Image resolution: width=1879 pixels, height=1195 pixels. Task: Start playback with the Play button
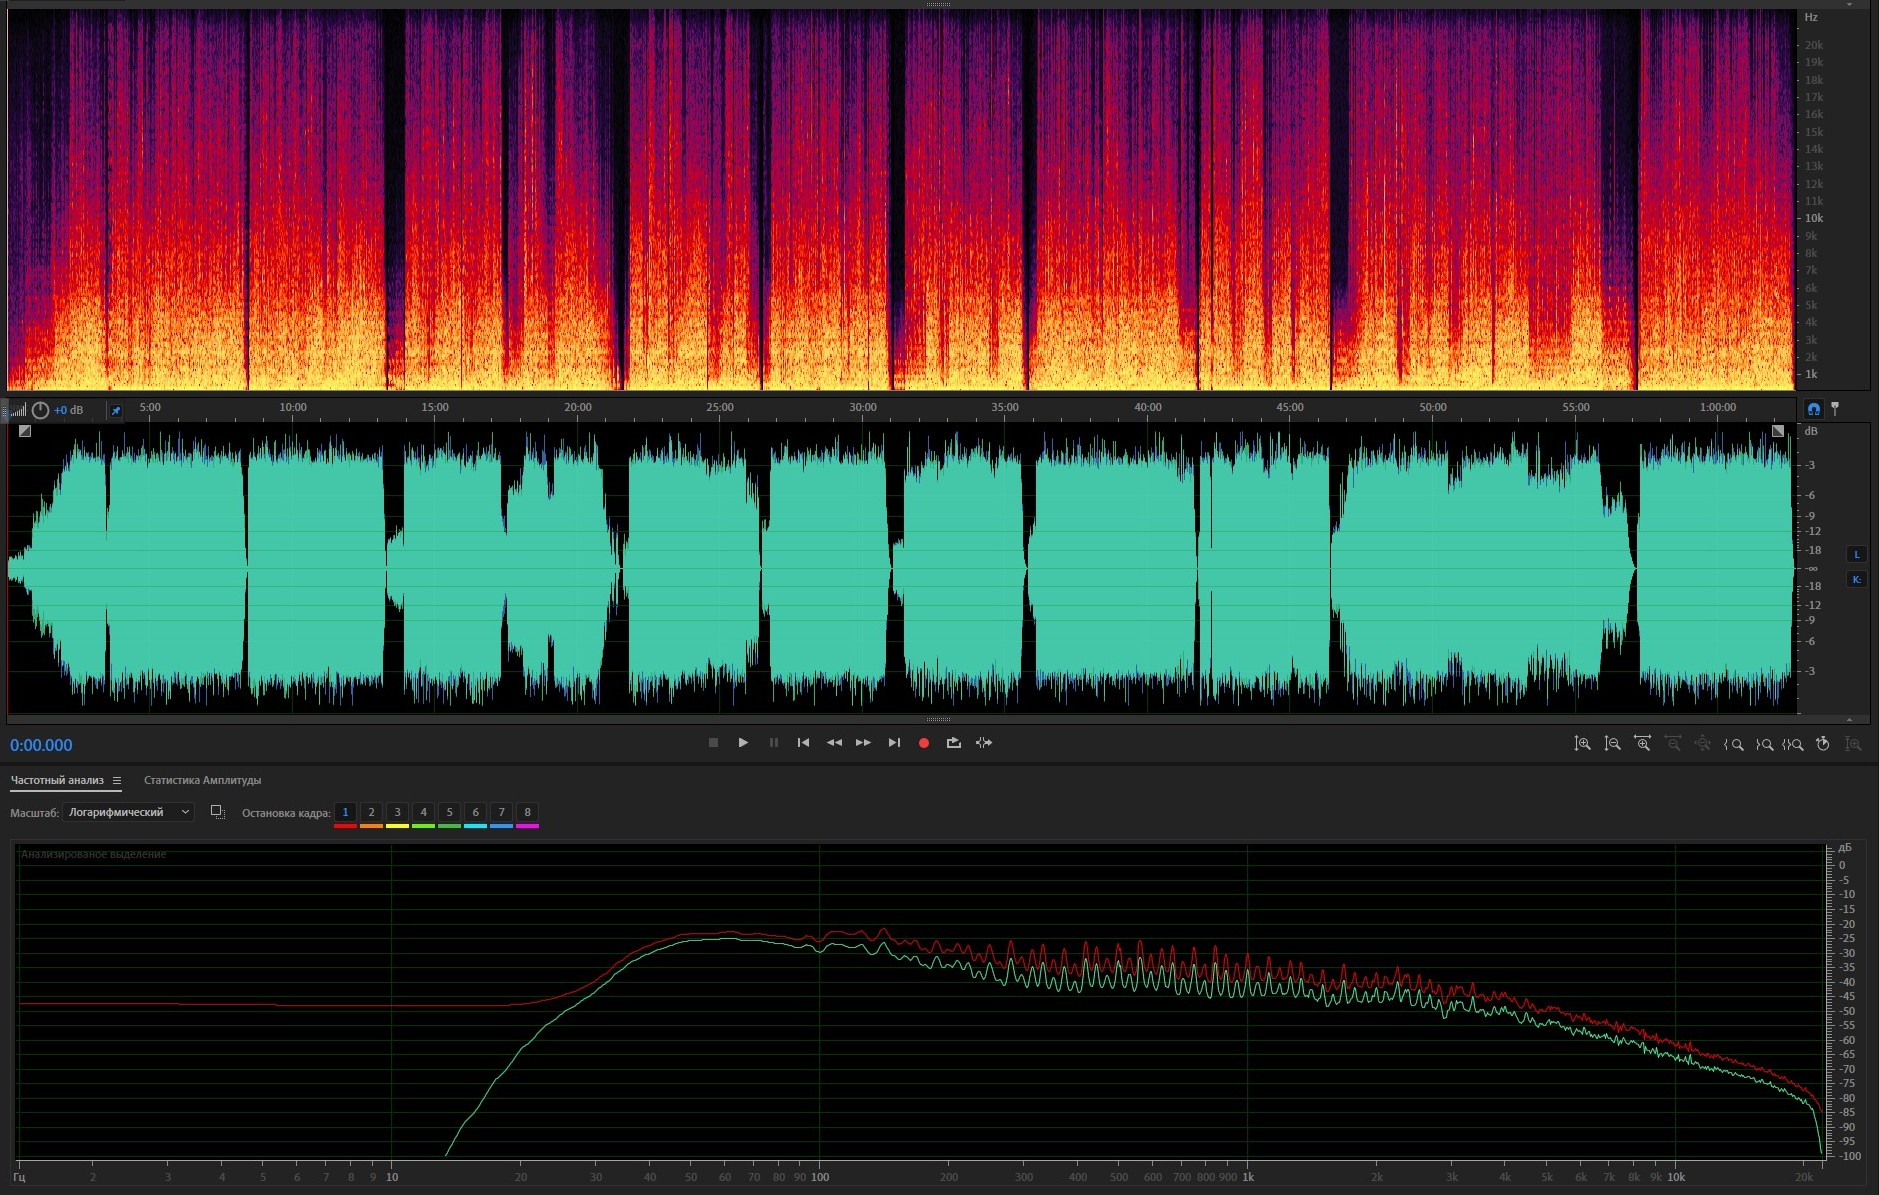[x=743, y=743]
